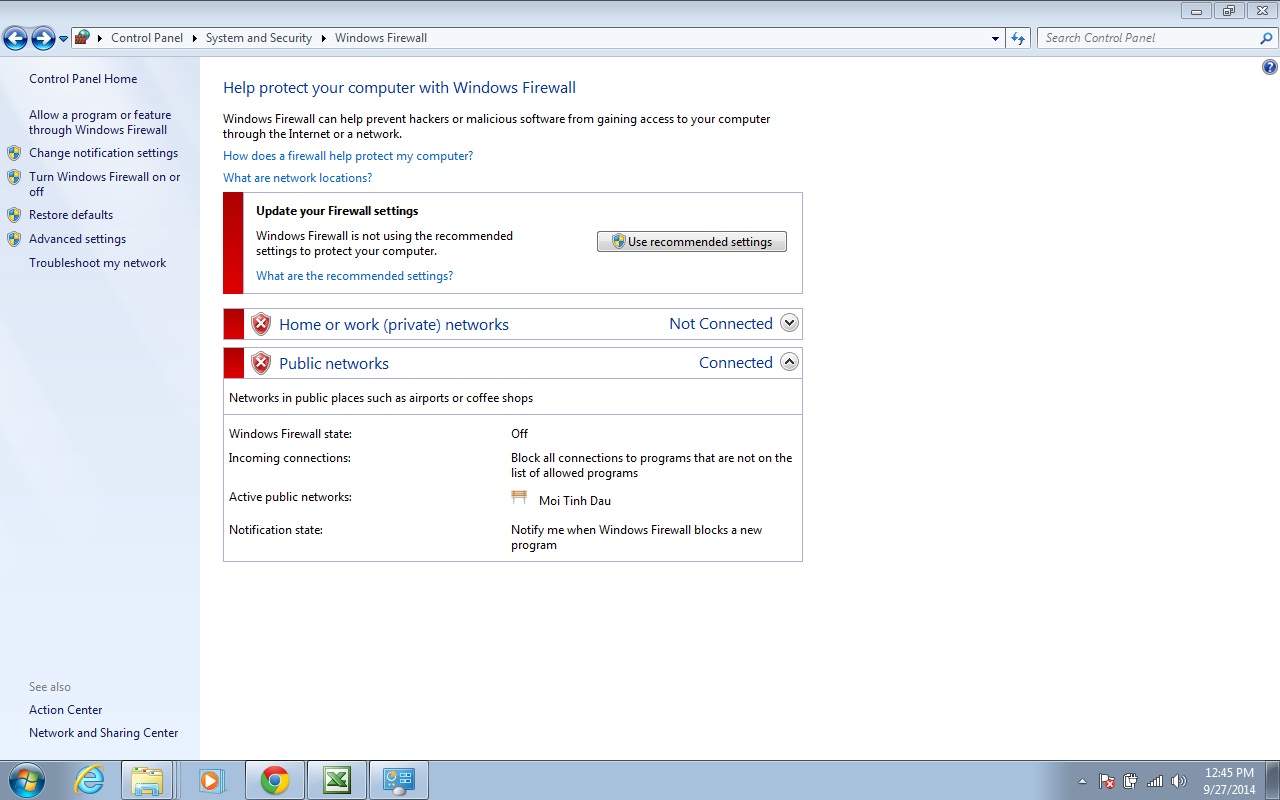Open Allow a program or feature link
Image resolution: width=1280 pixels, height=800 pixels.
pyautogui.click(x=100, y=122)
